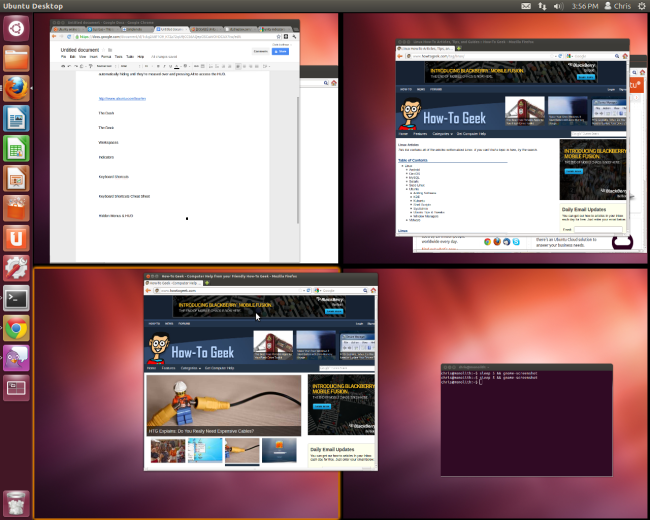Open search engine dropdown in Computer Help Firefox window
Viewport: 650px width, 520px height.
318,291
